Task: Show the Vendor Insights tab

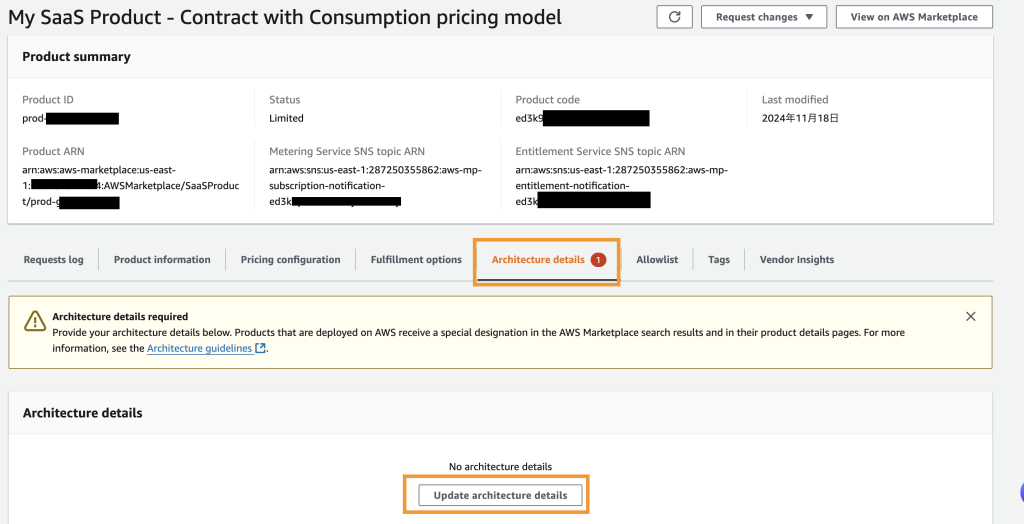Action: [x=796, y=260]
